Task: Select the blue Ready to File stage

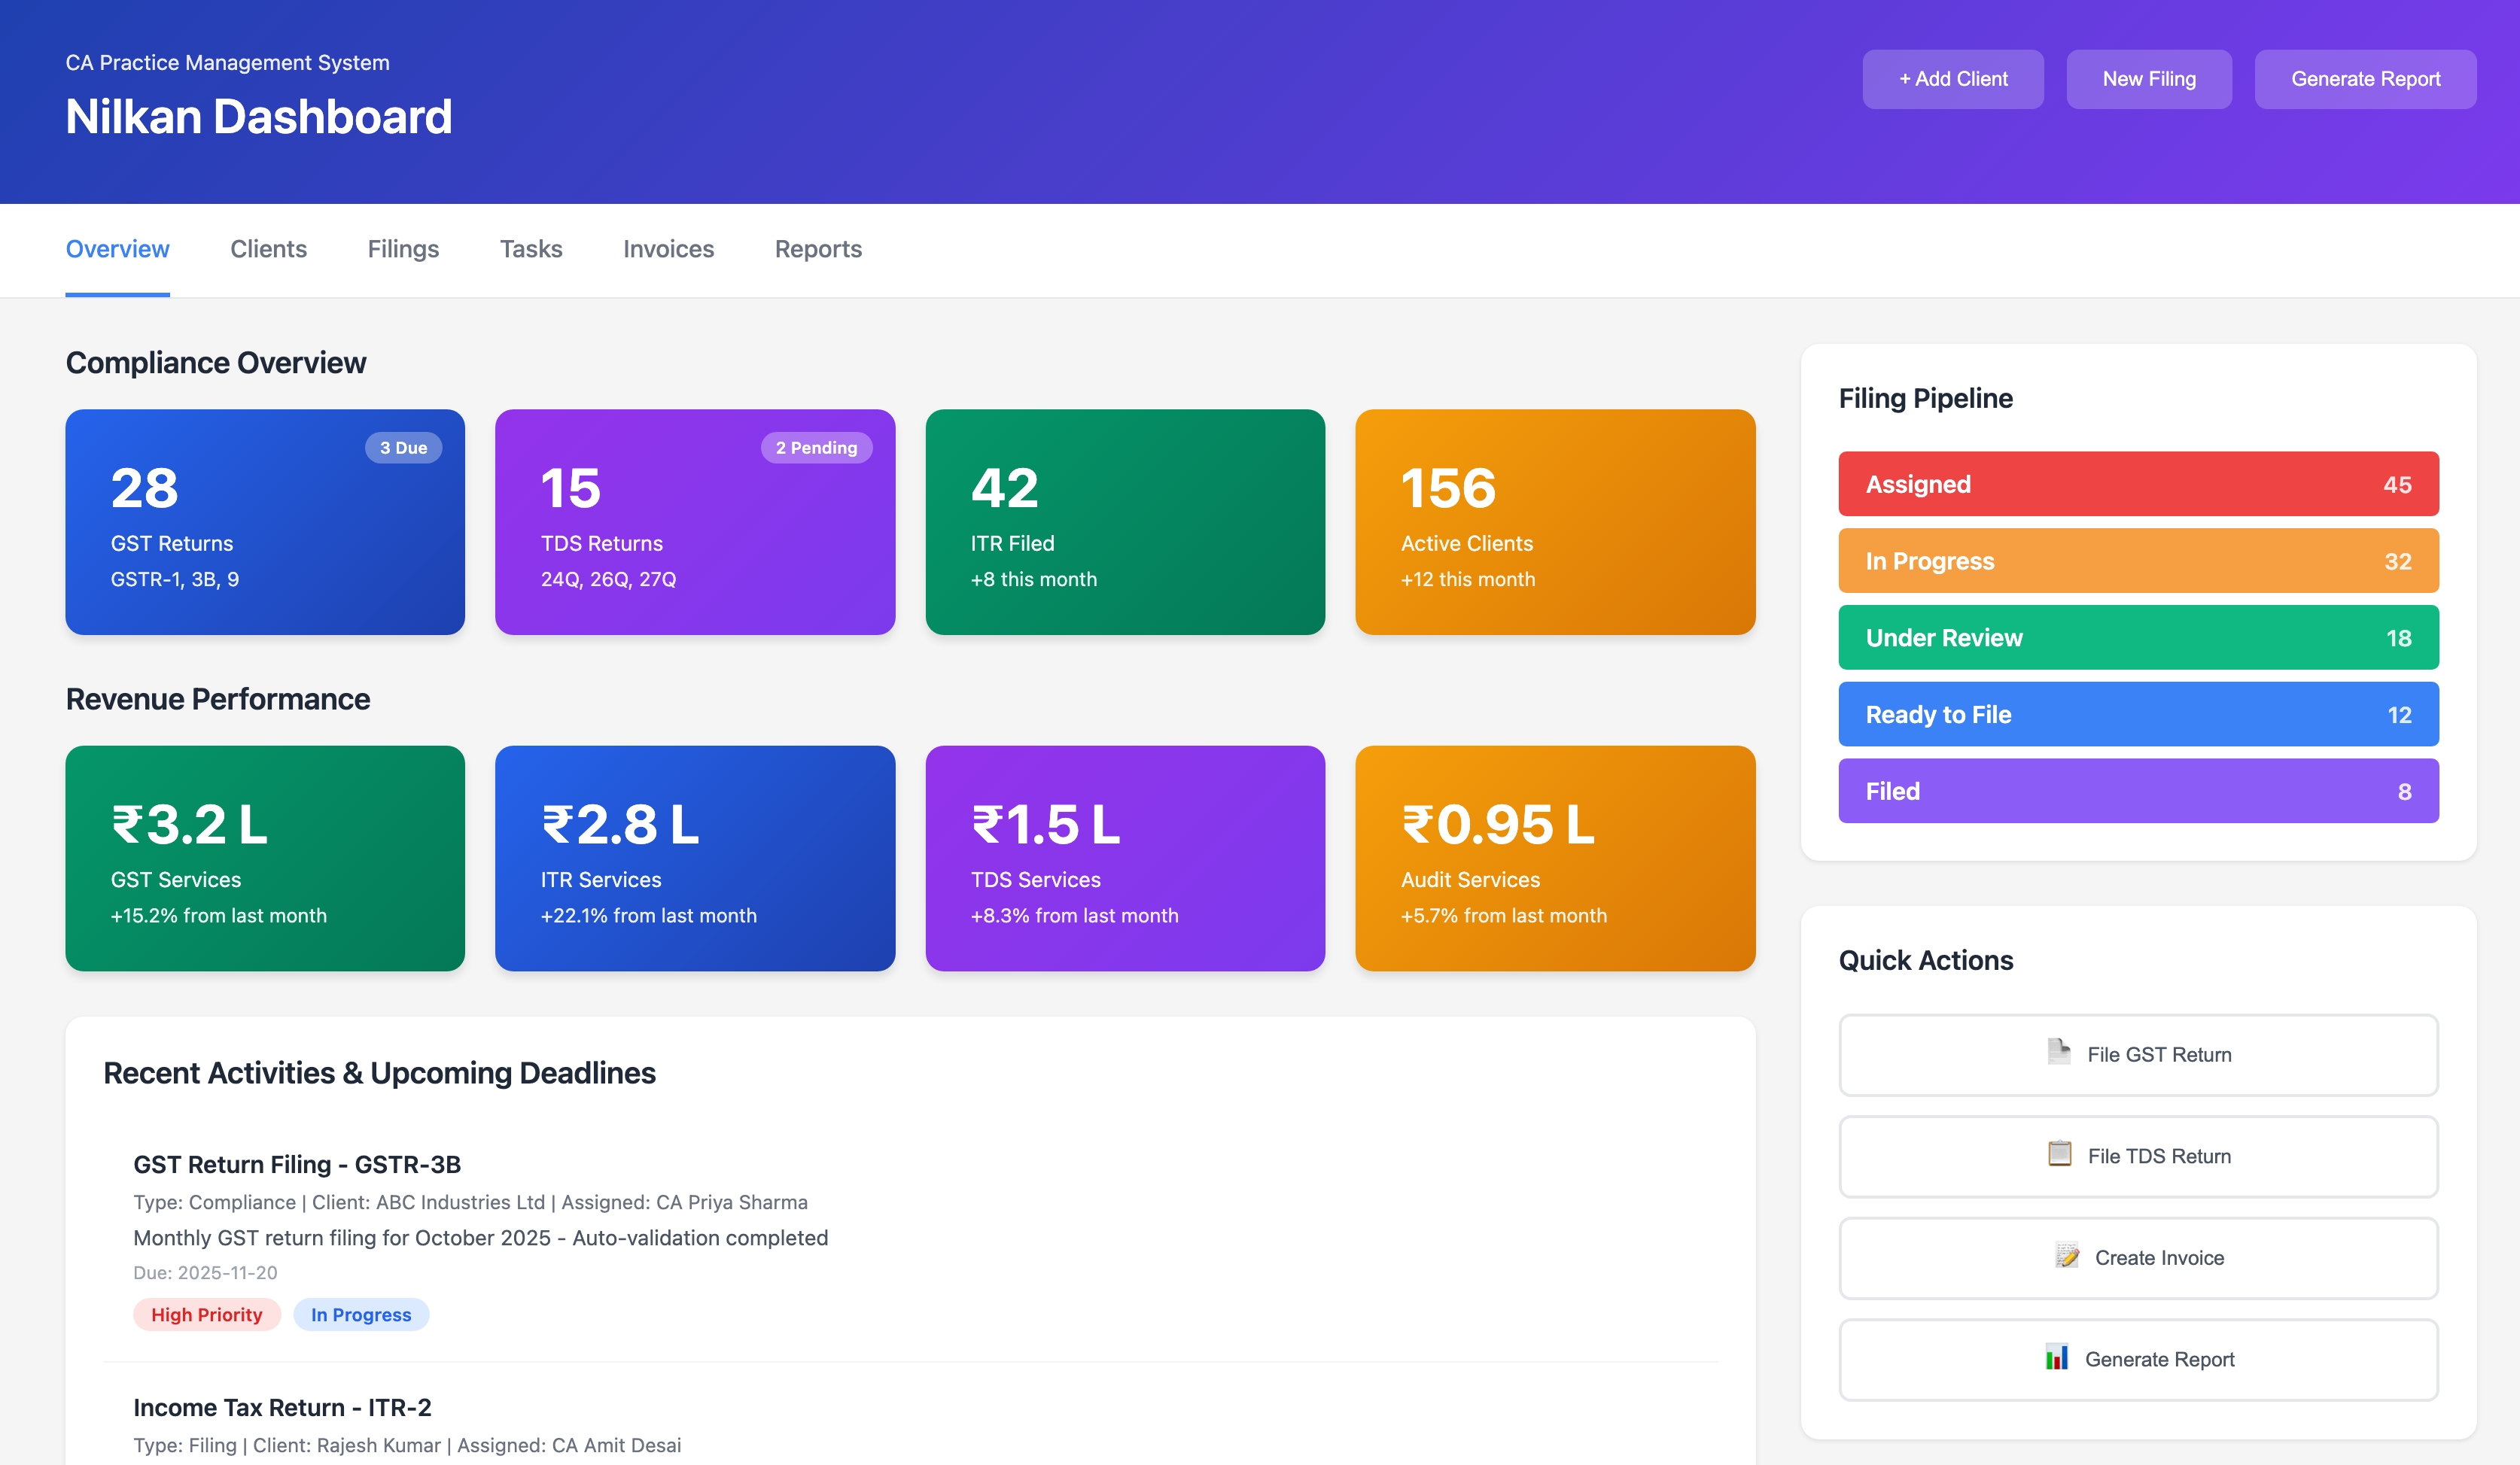Action: 2138,715
